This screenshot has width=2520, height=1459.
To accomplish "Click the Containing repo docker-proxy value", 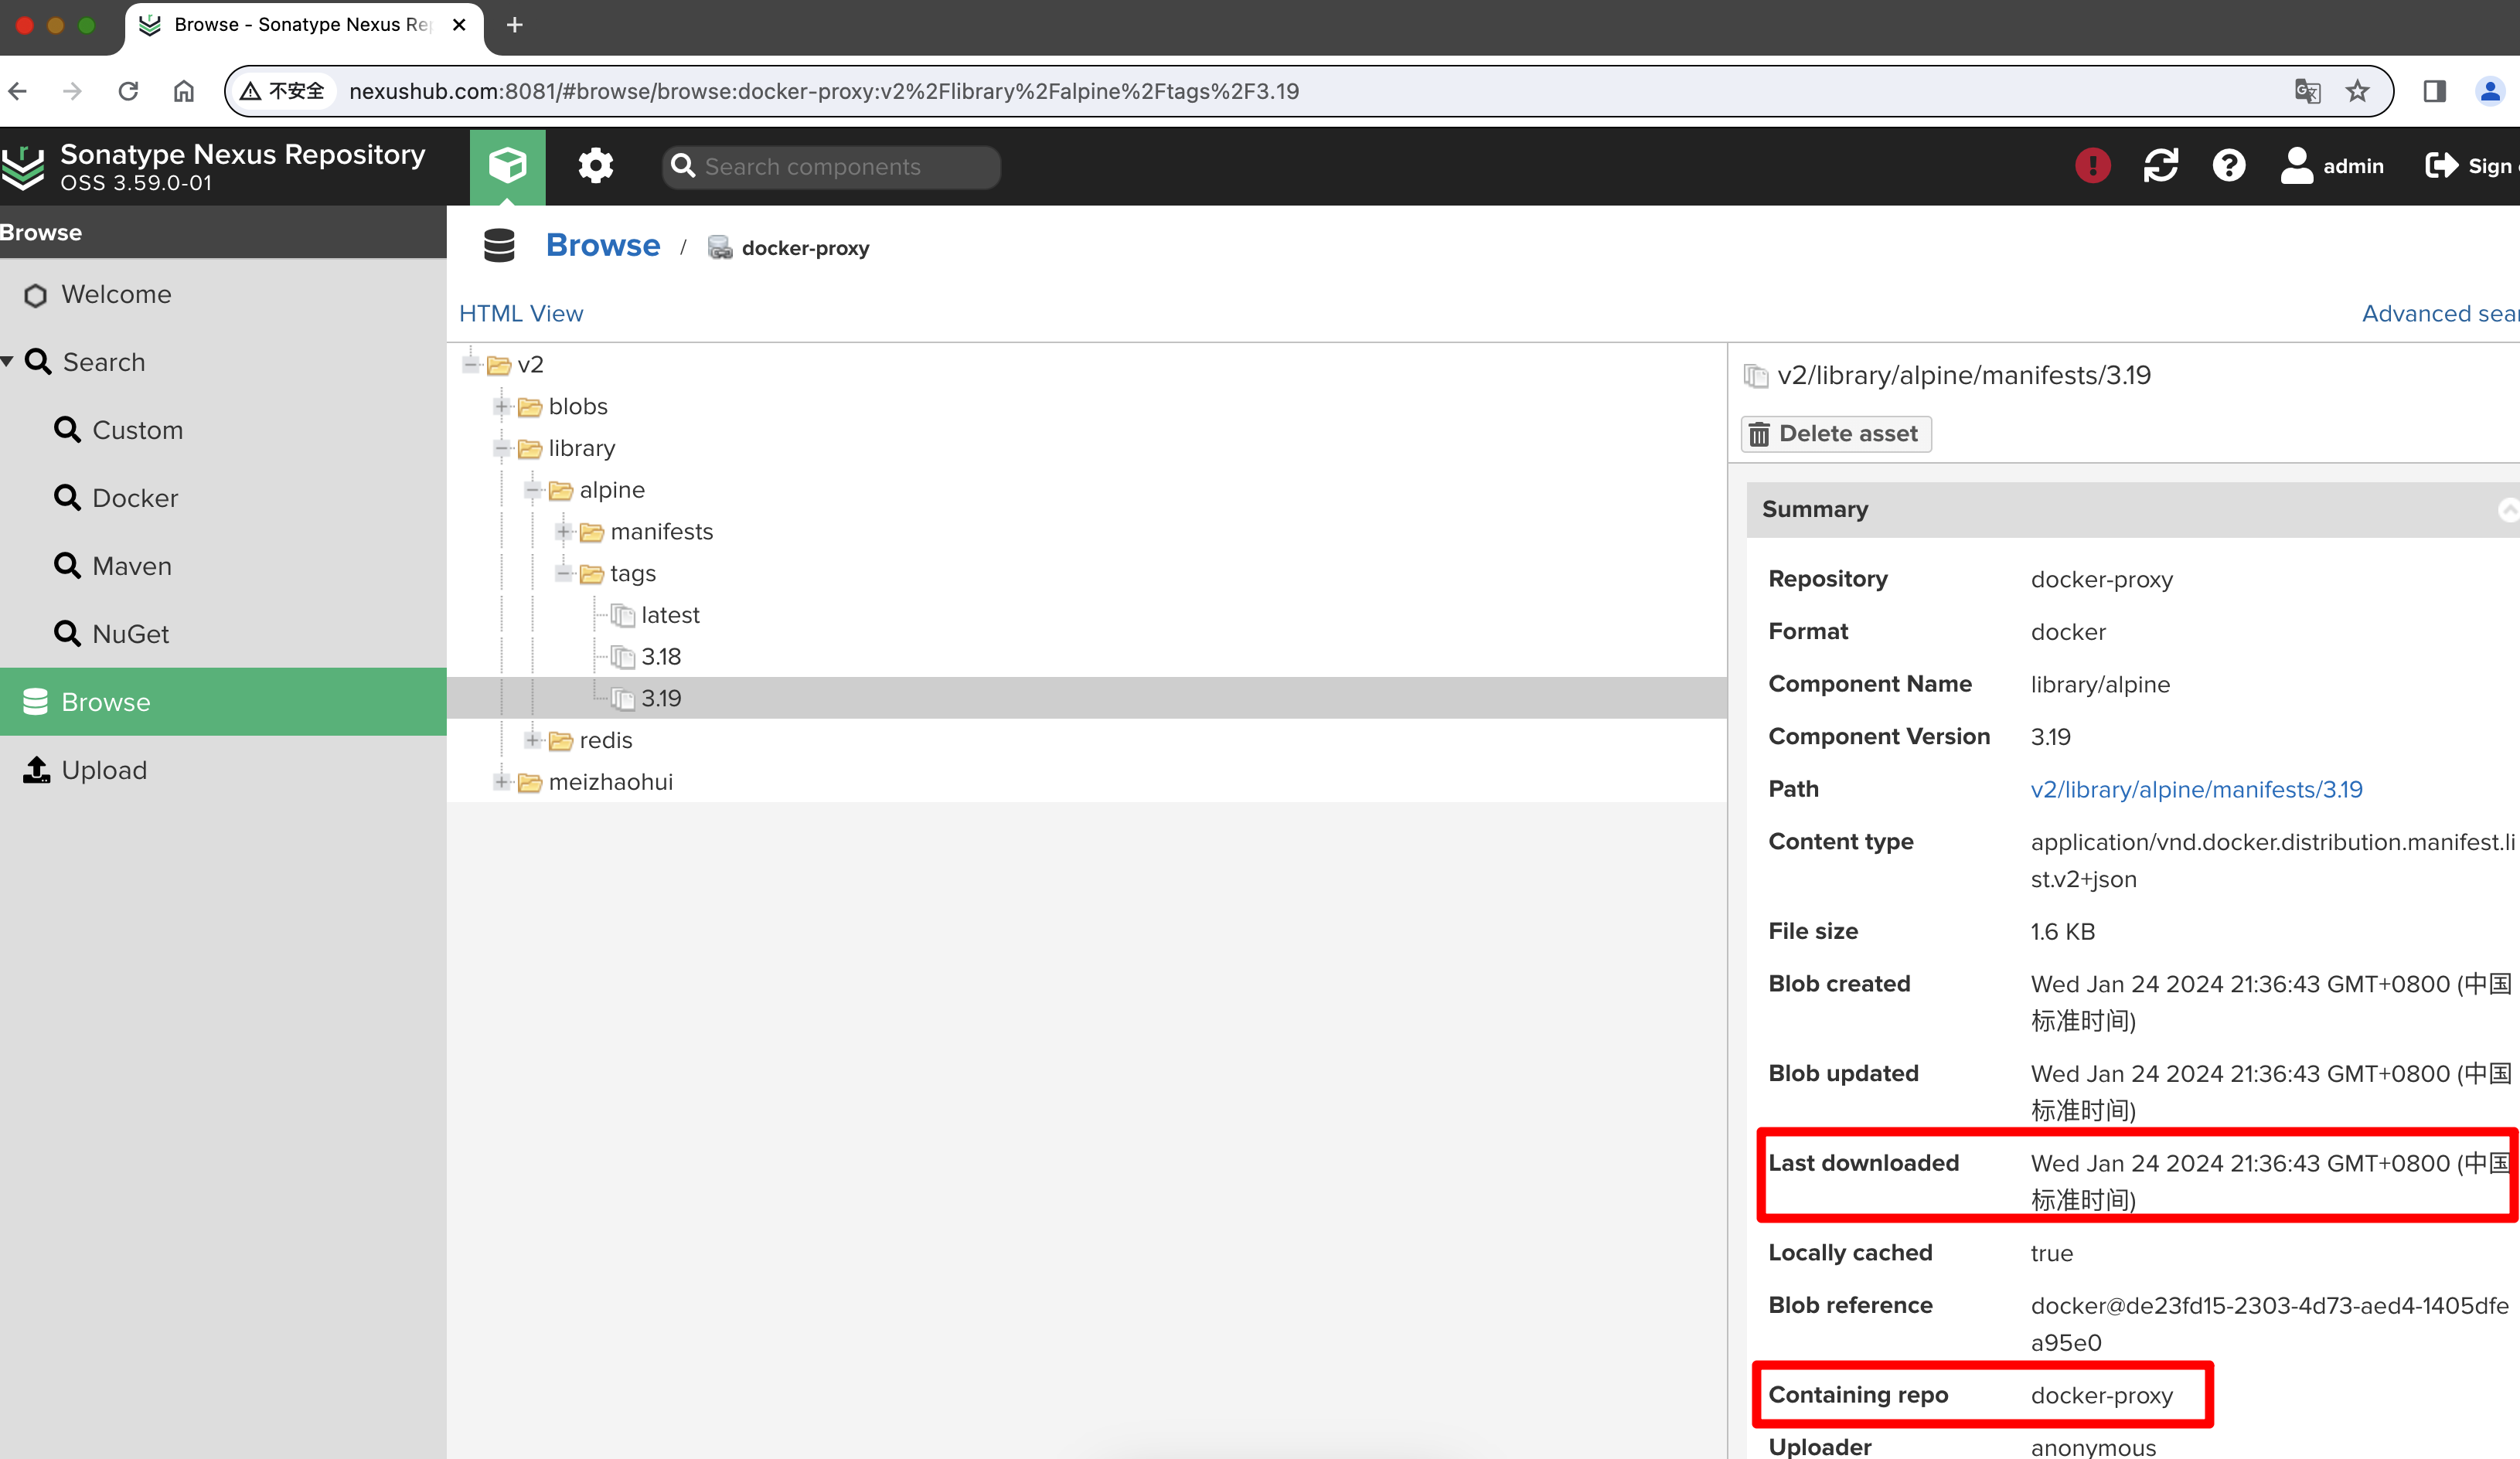I will [2101, 1395].
